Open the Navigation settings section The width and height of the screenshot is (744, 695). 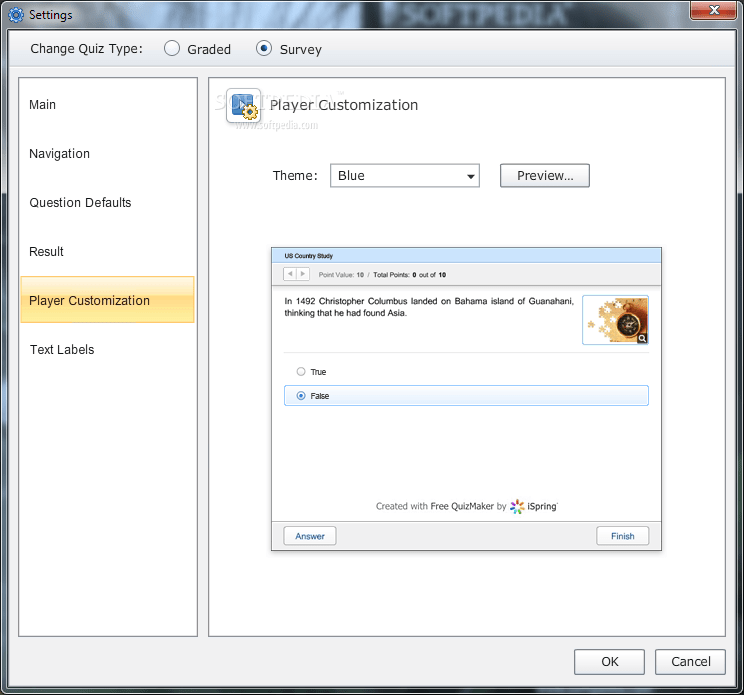click(x=107, y=154)
